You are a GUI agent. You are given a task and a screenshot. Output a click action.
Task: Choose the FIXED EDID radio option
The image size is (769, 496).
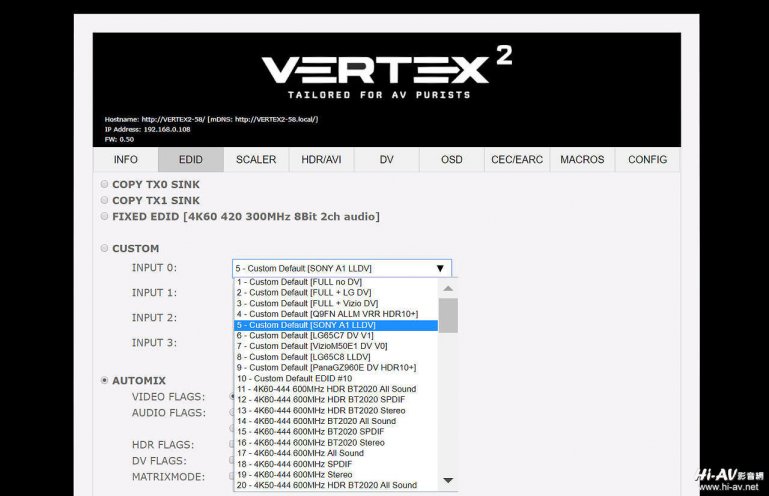(104, 216)
